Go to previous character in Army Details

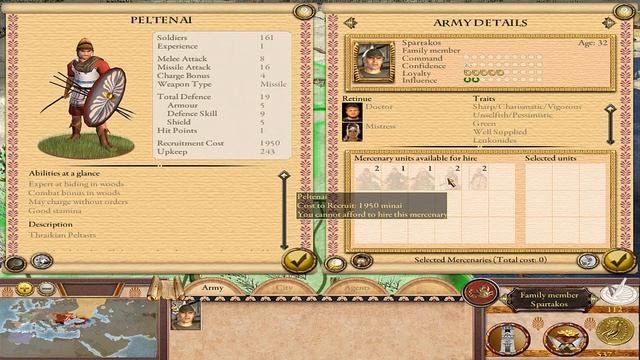point(351,23)
